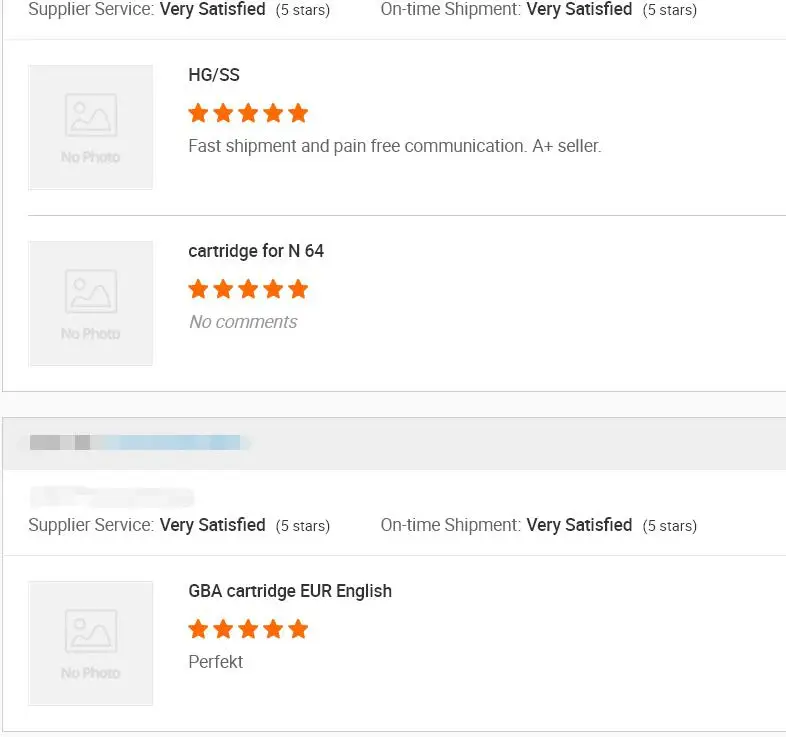The height and width of the screenshot is (737, 786).
Task: Click fifth star of N 64 cartridge rating
Action: 298,289
